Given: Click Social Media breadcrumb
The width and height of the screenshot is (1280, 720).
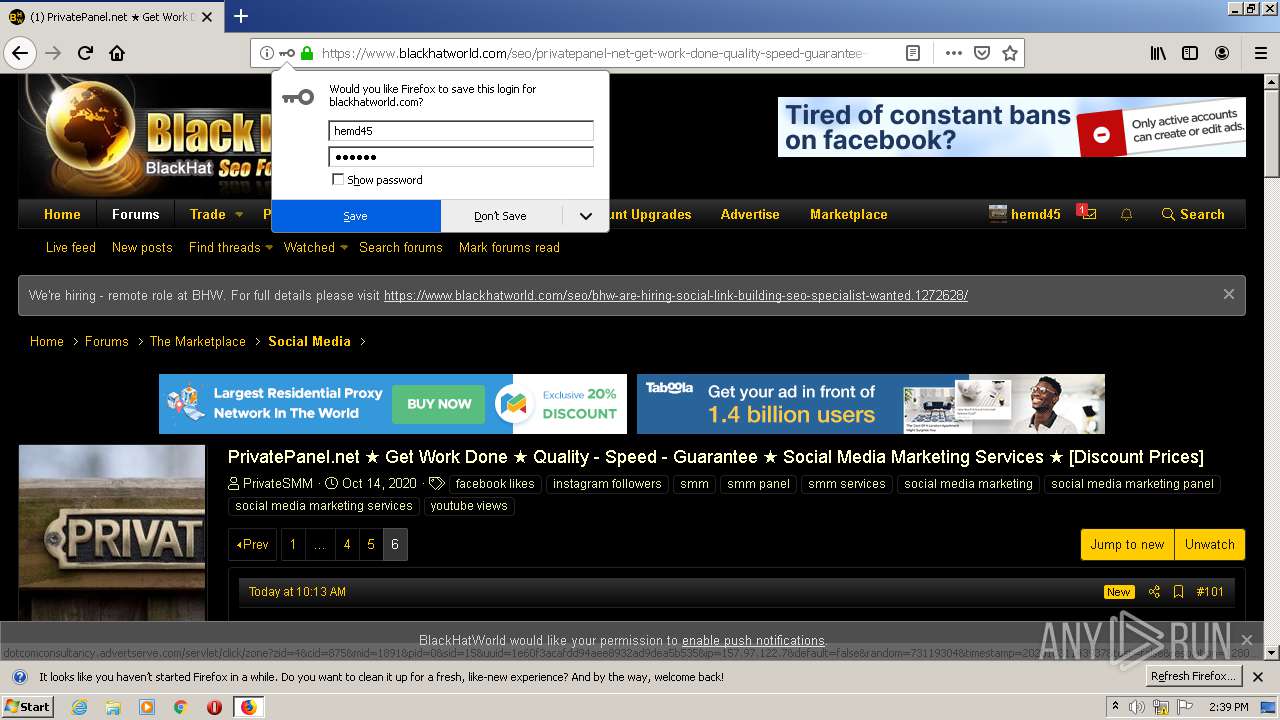Looking at the screenshot, I should [309, 341].
